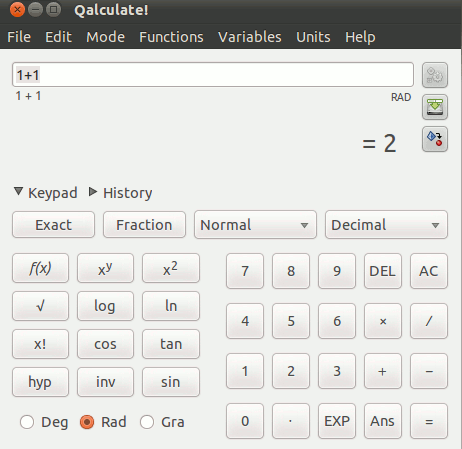Open the Units menu
Viewport: 462px width, 449px height.
click(x=313, y=37)
